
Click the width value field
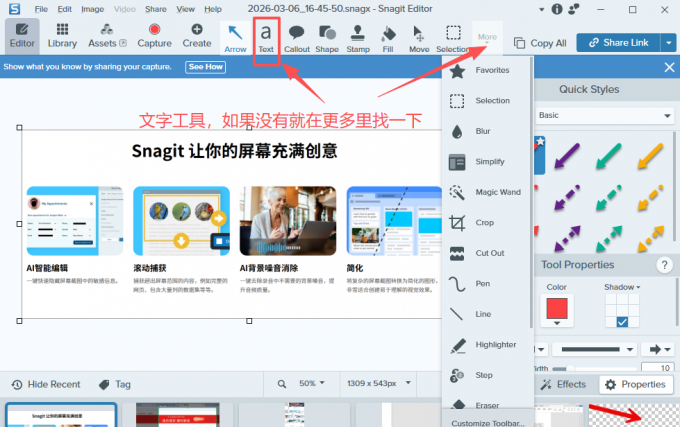(657, 368)
